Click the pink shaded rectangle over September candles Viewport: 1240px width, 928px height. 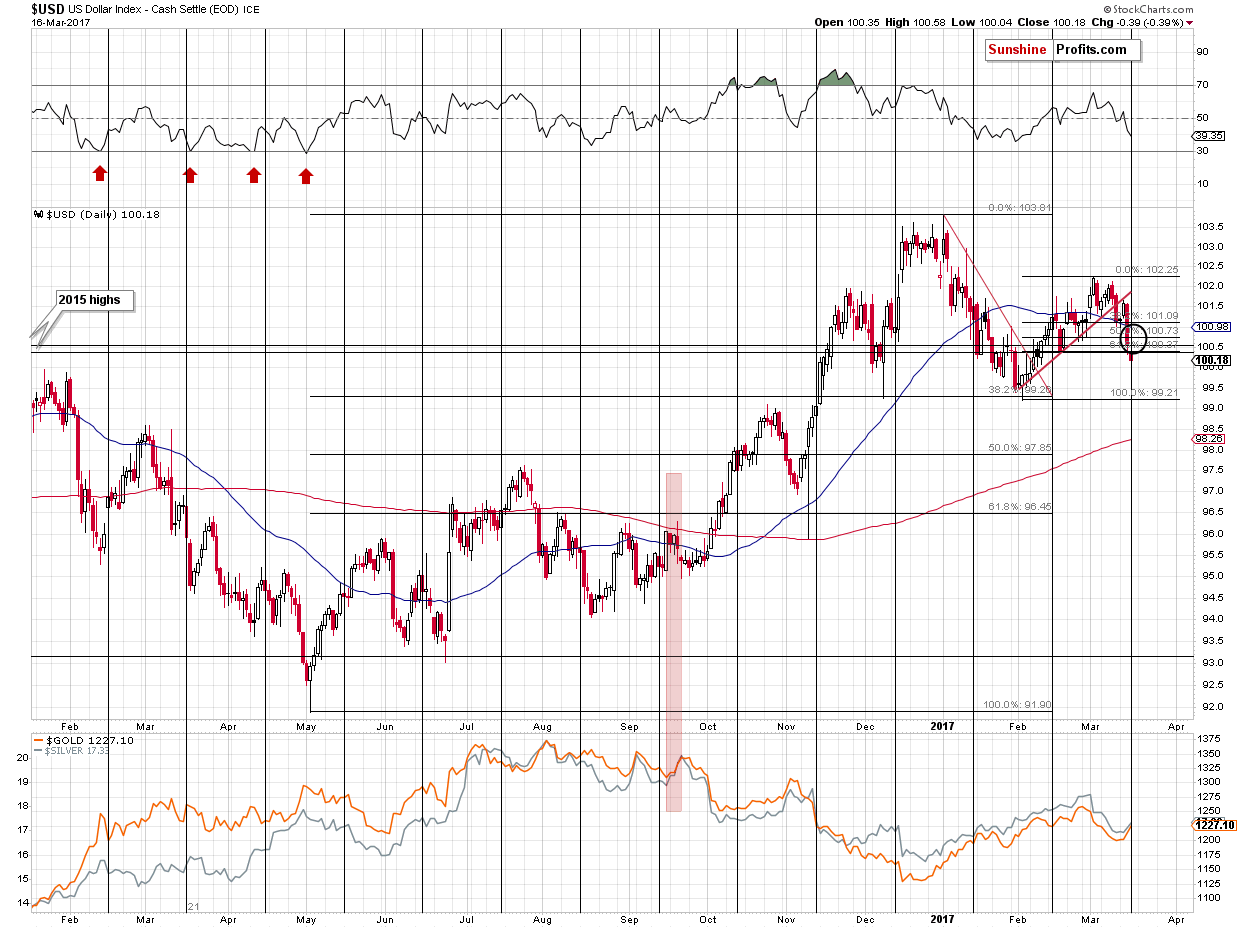coord(674,641)
